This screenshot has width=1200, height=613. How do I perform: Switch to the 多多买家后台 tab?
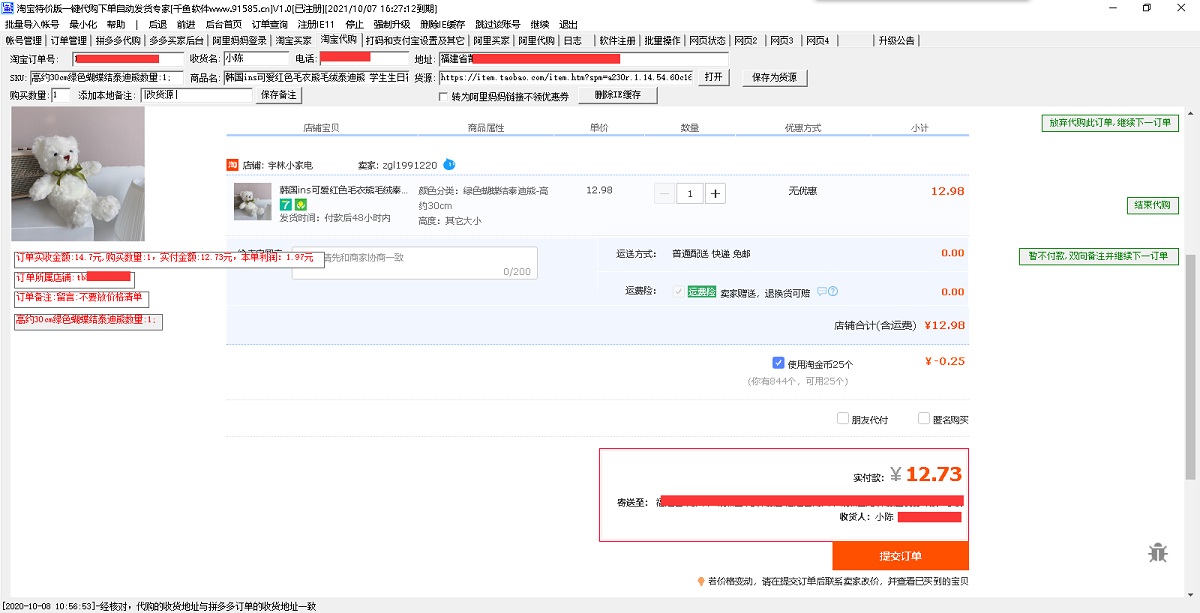pos(176,41)
